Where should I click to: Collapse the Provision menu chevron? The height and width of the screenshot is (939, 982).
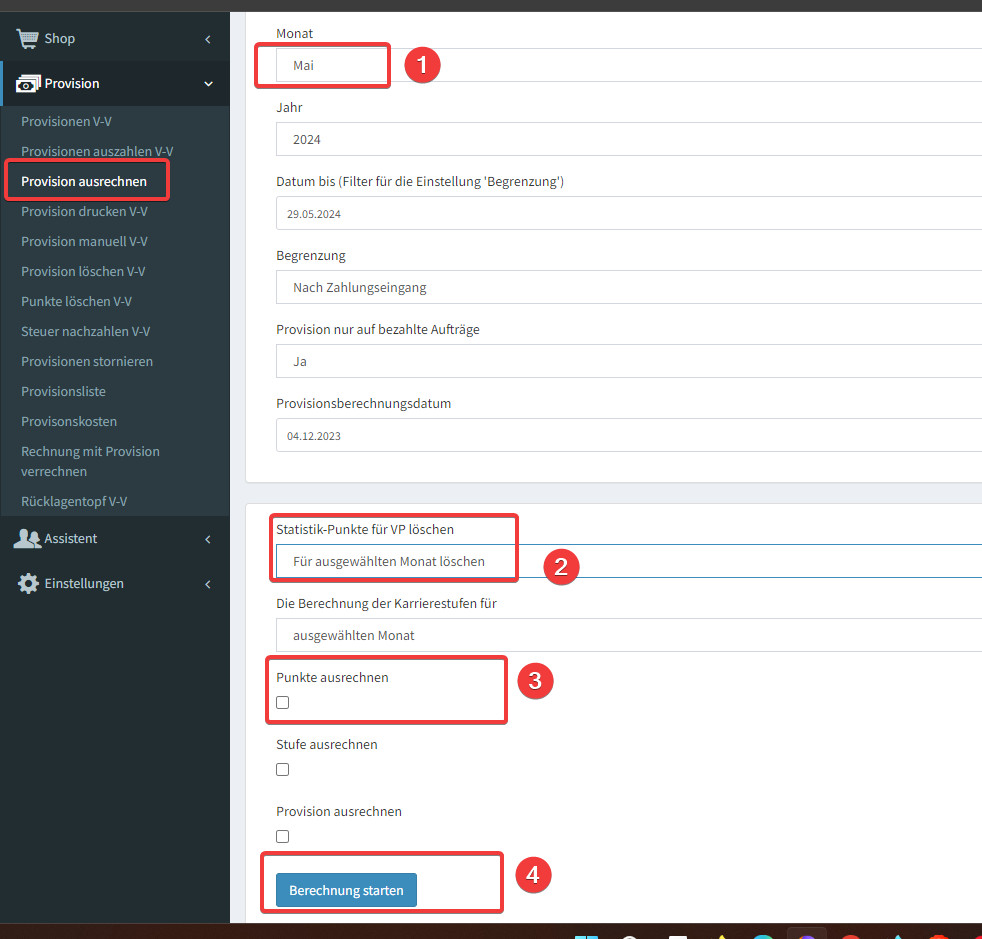pos(208,84)
